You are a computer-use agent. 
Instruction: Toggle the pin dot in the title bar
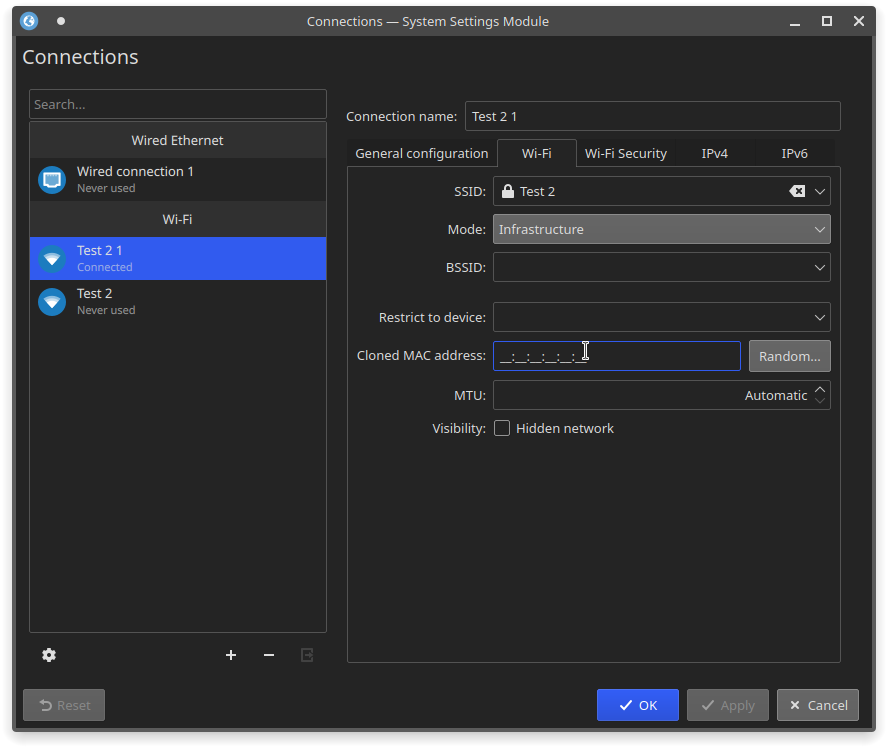(61, 21)
